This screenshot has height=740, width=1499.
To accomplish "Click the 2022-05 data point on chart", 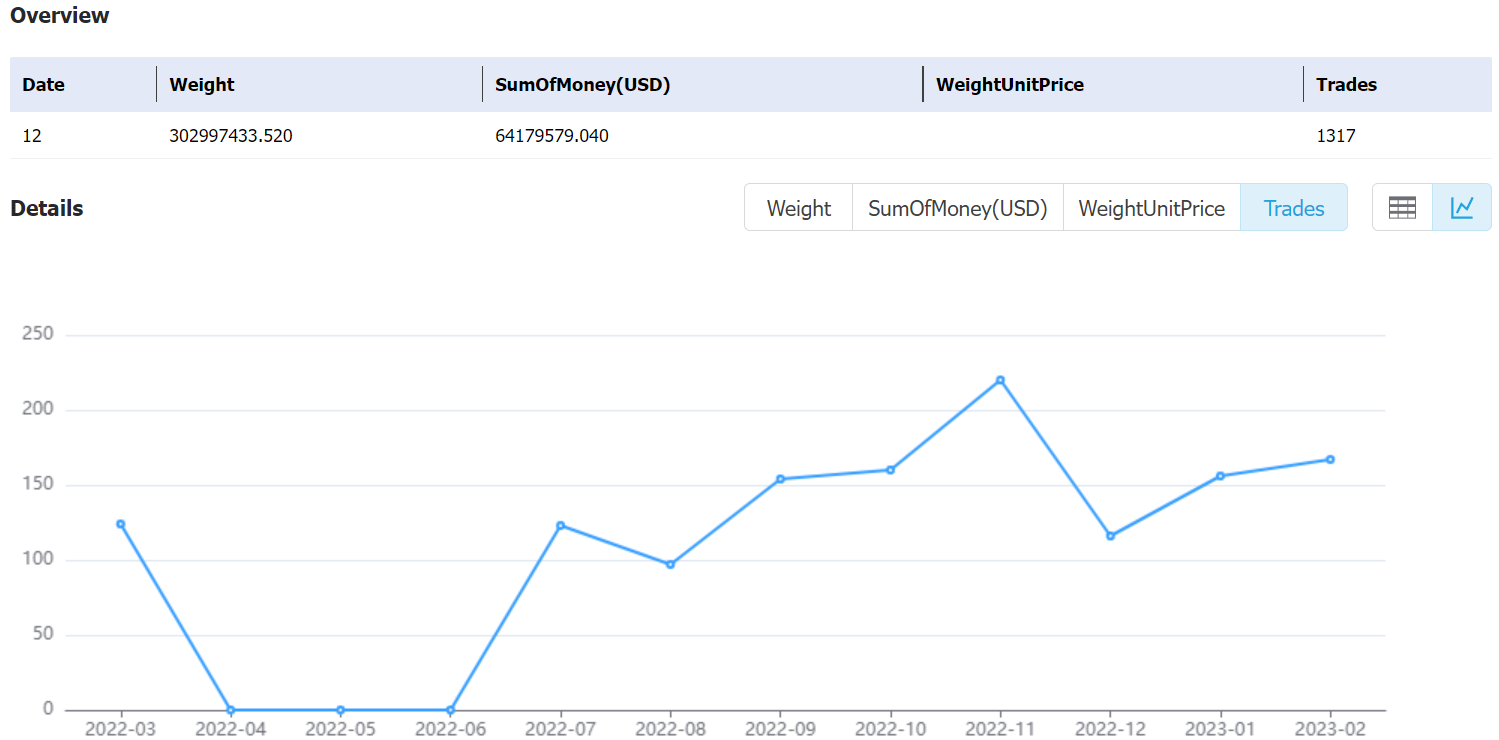I will click(x=341, y=710).
